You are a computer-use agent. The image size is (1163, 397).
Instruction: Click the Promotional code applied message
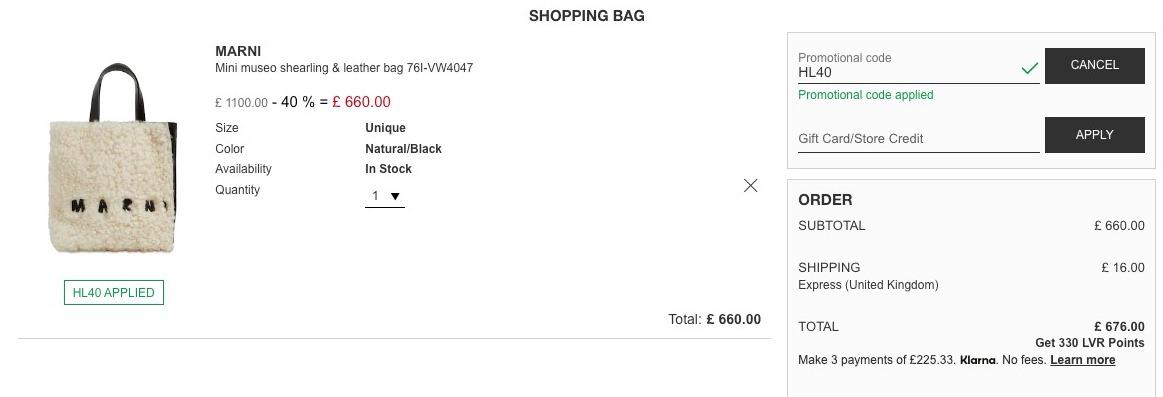(866, 95)
